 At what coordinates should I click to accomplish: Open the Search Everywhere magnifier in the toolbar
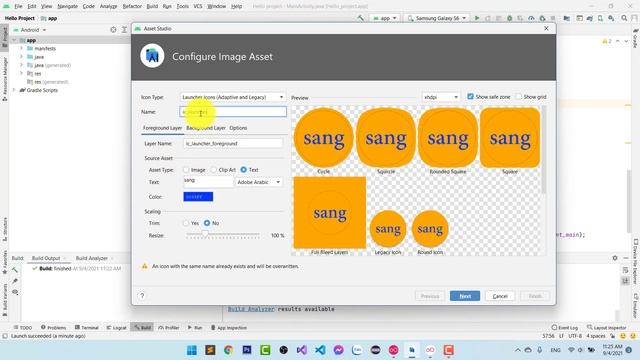point(624,18)
